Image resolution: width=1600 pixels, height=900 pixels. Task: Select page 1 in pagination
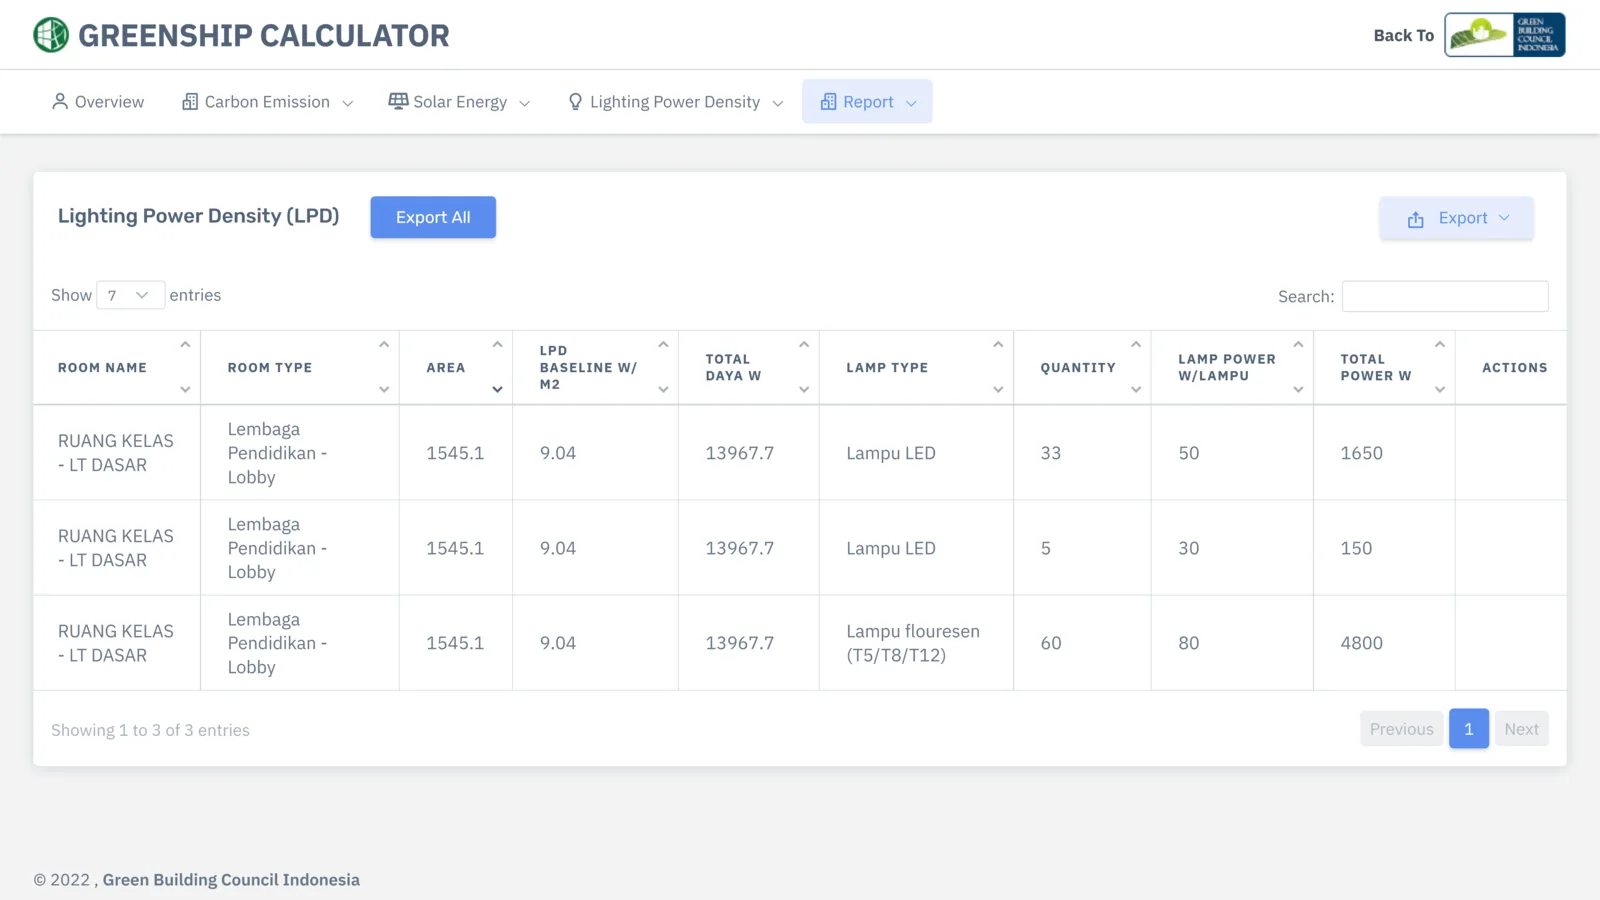[1469, 729]
